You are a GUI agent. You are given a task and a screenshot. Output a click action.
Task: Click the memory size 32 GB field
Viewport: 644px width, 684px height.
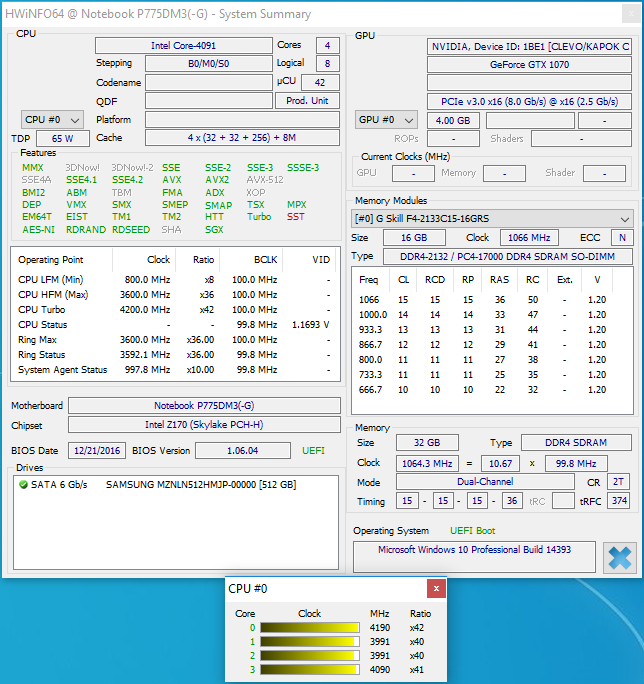click(427, 442)
